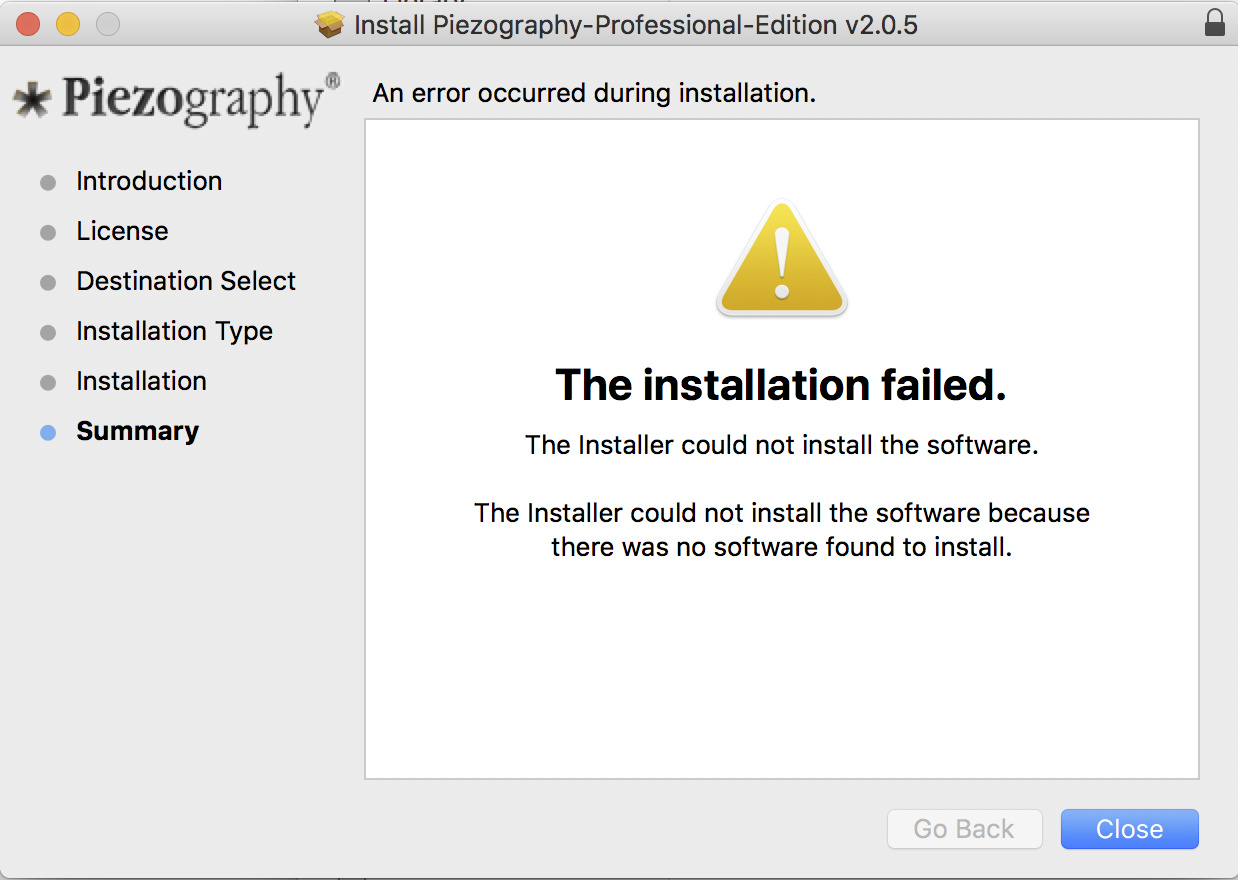Click the bold Summary step label

[137, 431]
